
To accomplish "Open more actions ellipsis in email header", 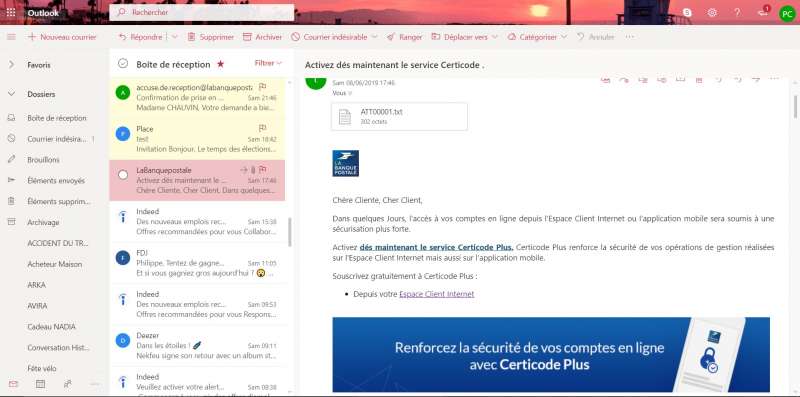I will [x=774, y=79].
